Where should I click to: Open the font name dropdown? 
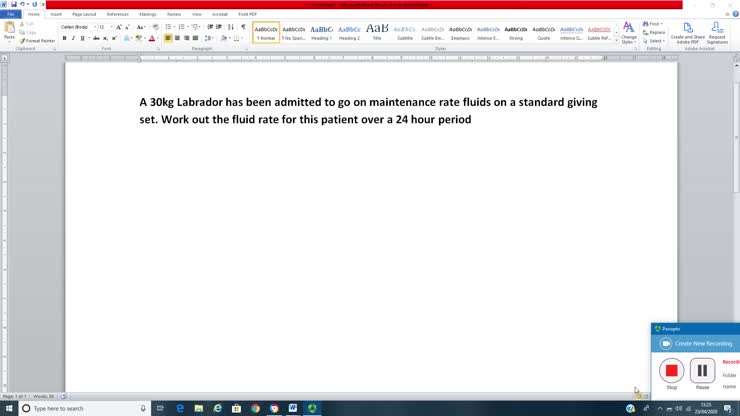(x=76, y=27)
